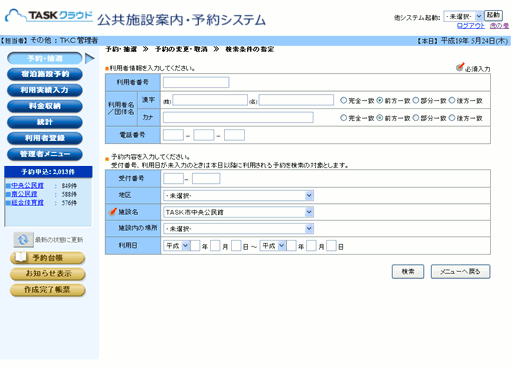Screen dimensions: 512x366
Task: Click the ログアウト link
Action: pos(471,26)
